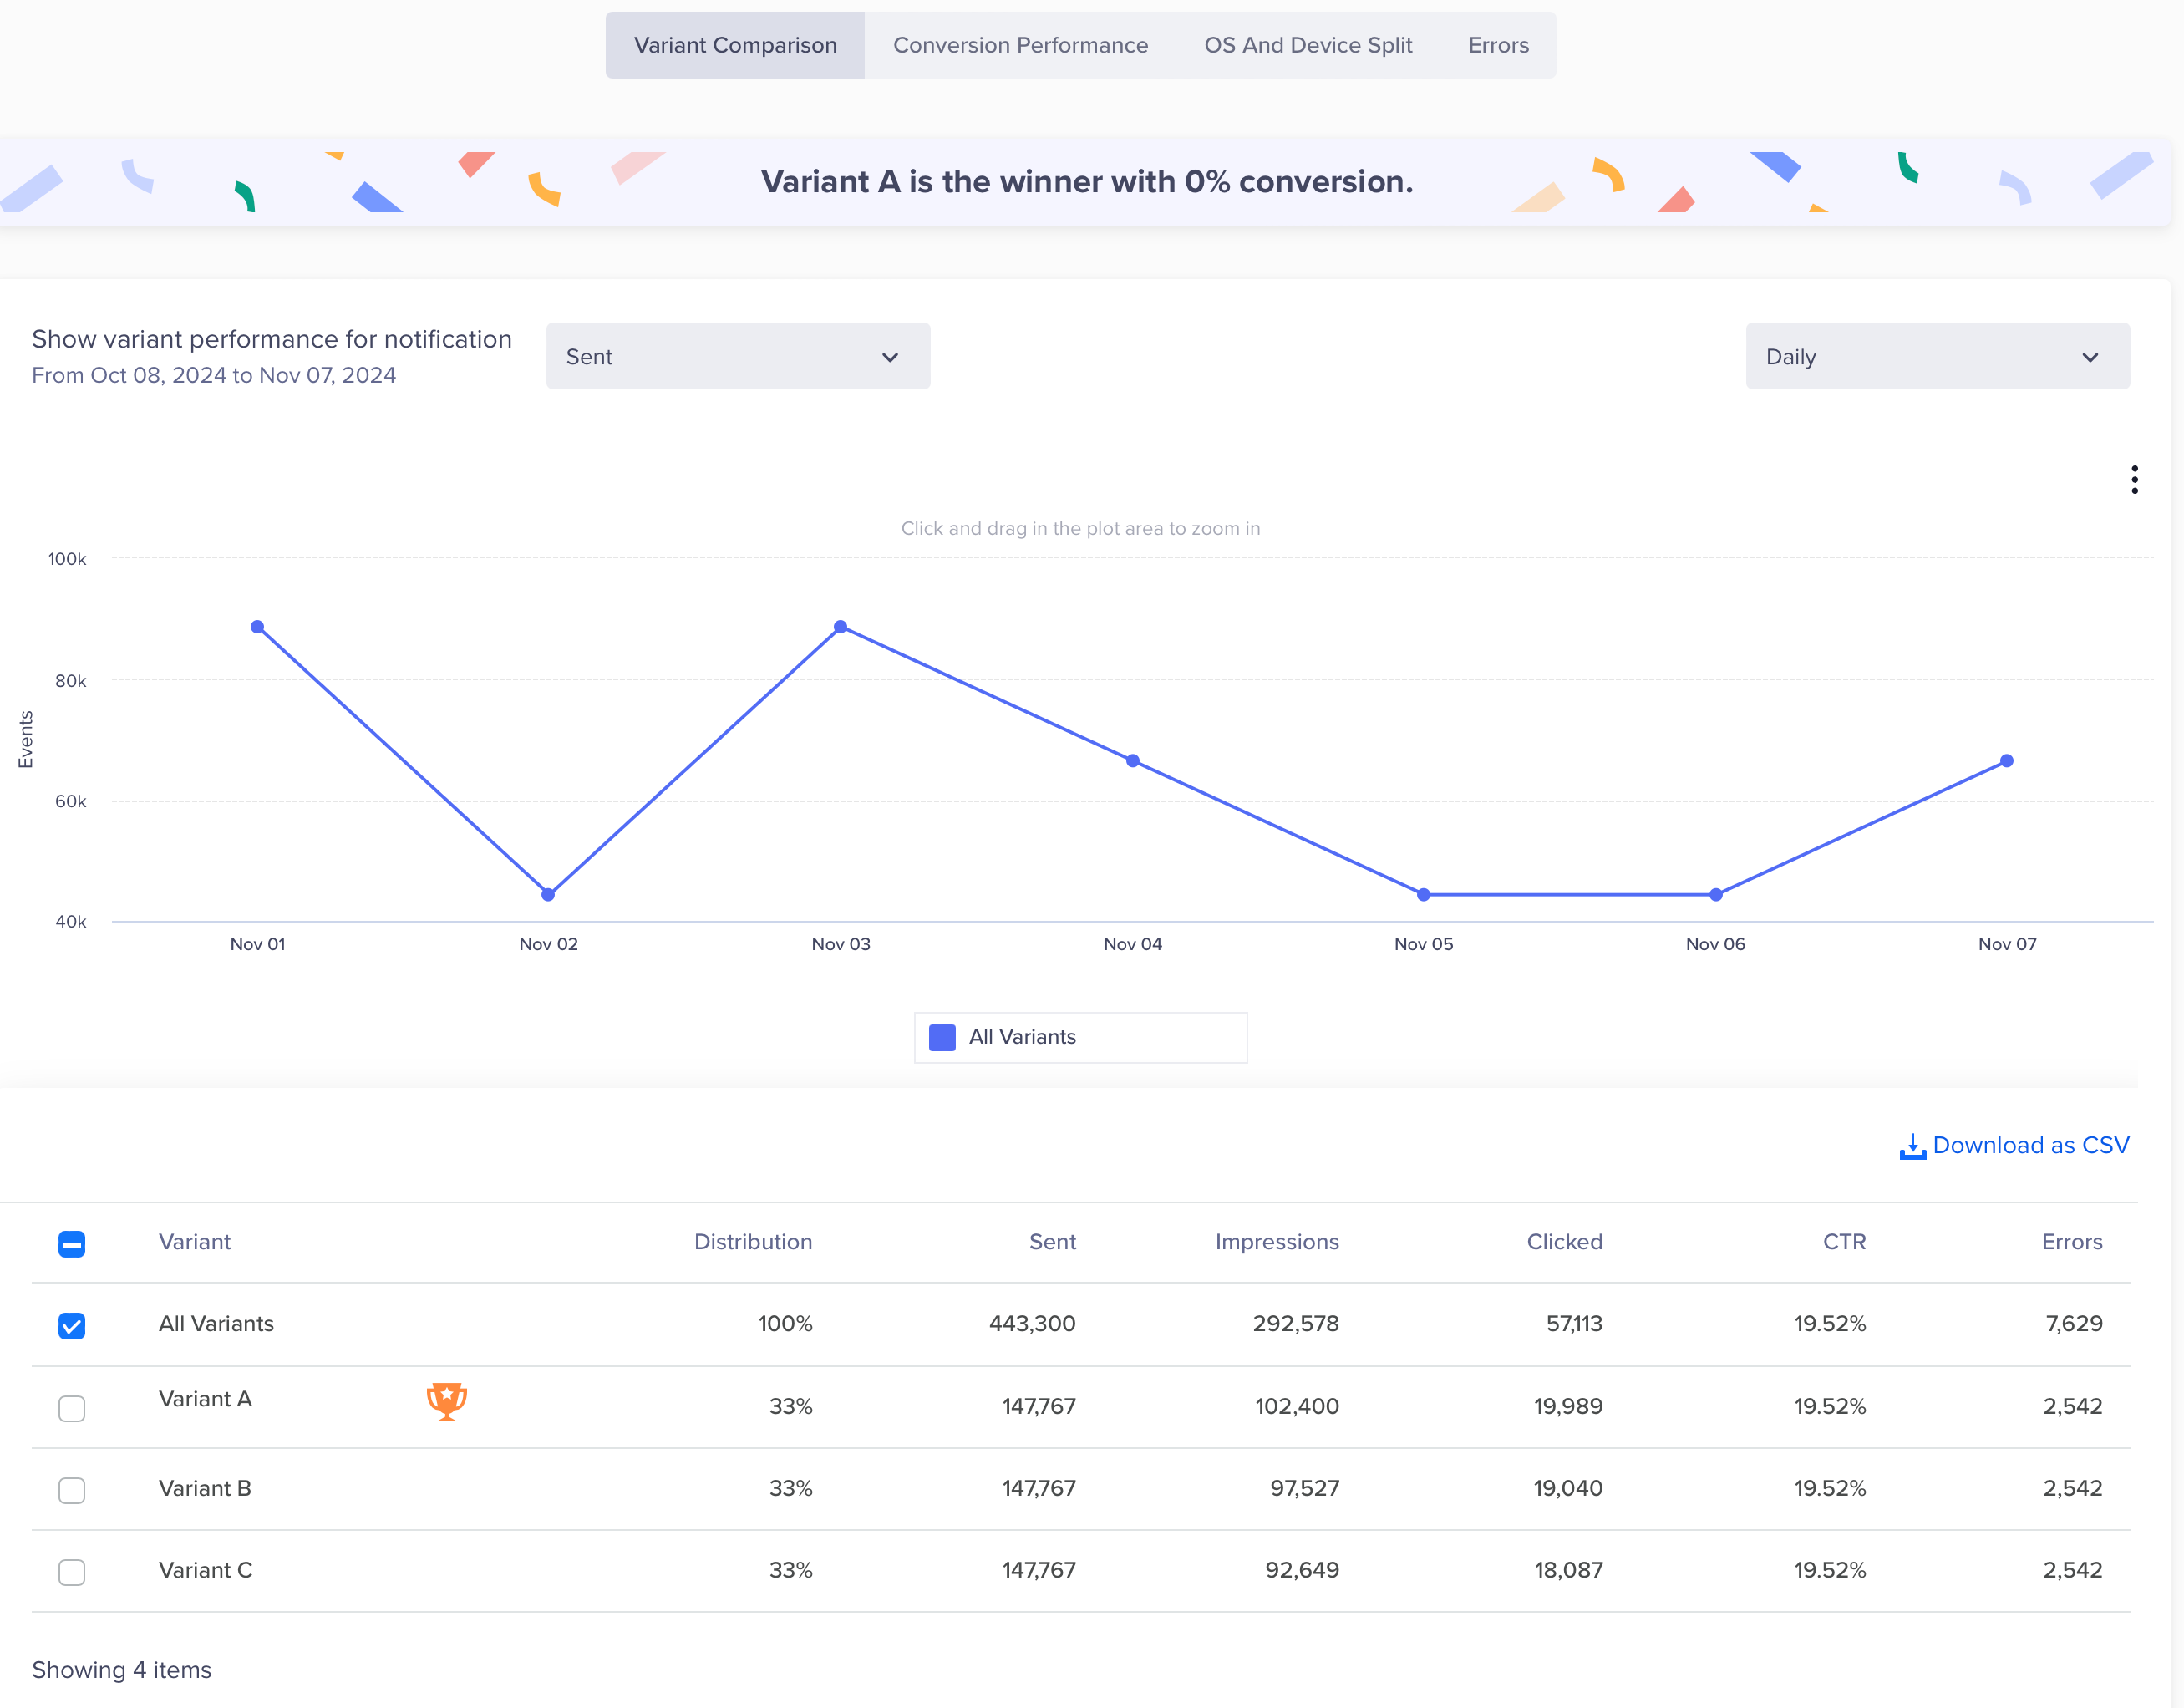Switch to the Conversion Performance tab

1020,46
